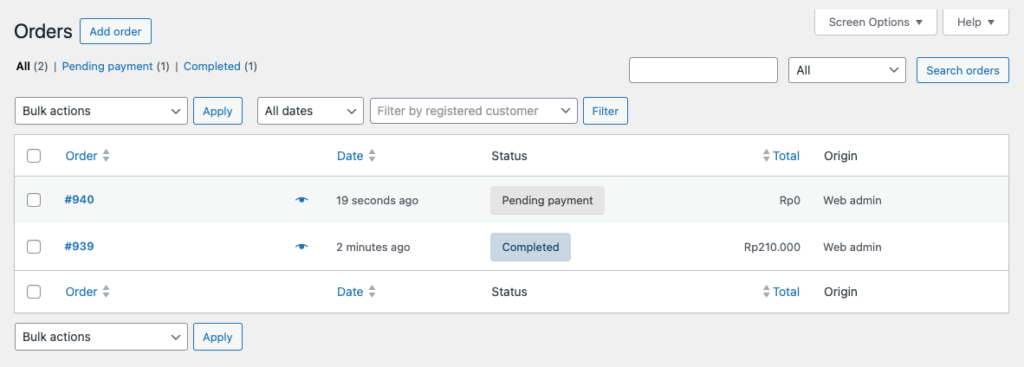Filter to Completed orders

212,66
